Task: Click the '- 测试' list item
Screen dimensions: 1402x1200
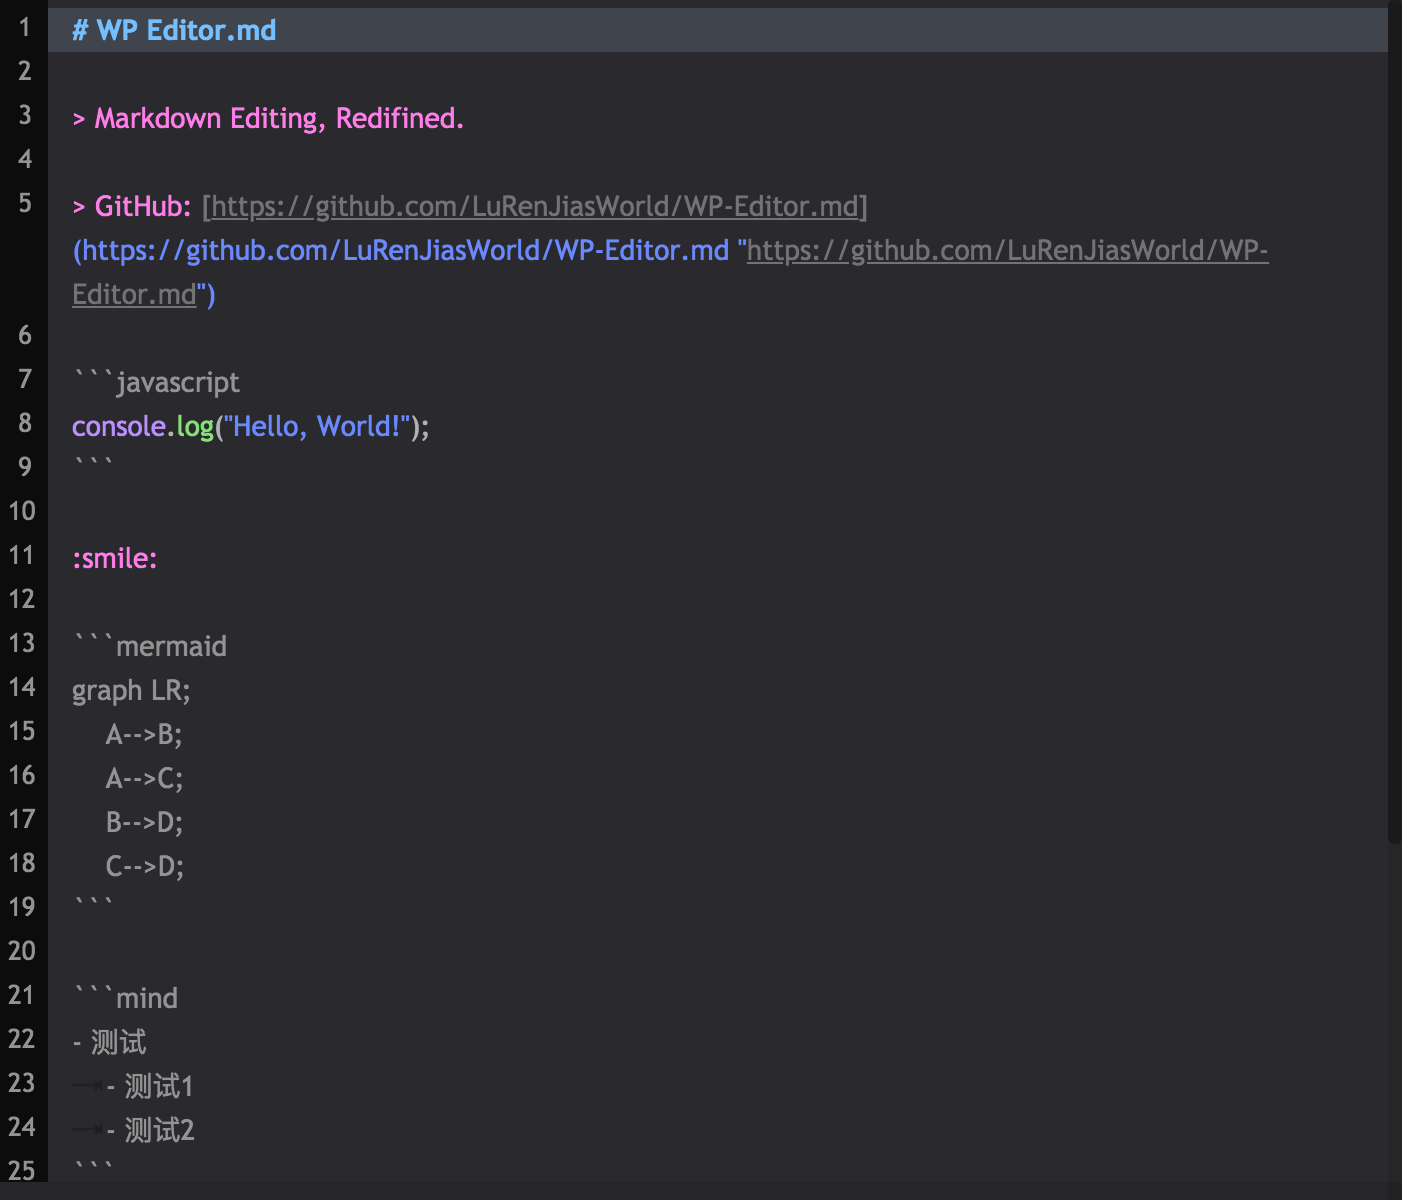Action: [x=109, y=1042]
